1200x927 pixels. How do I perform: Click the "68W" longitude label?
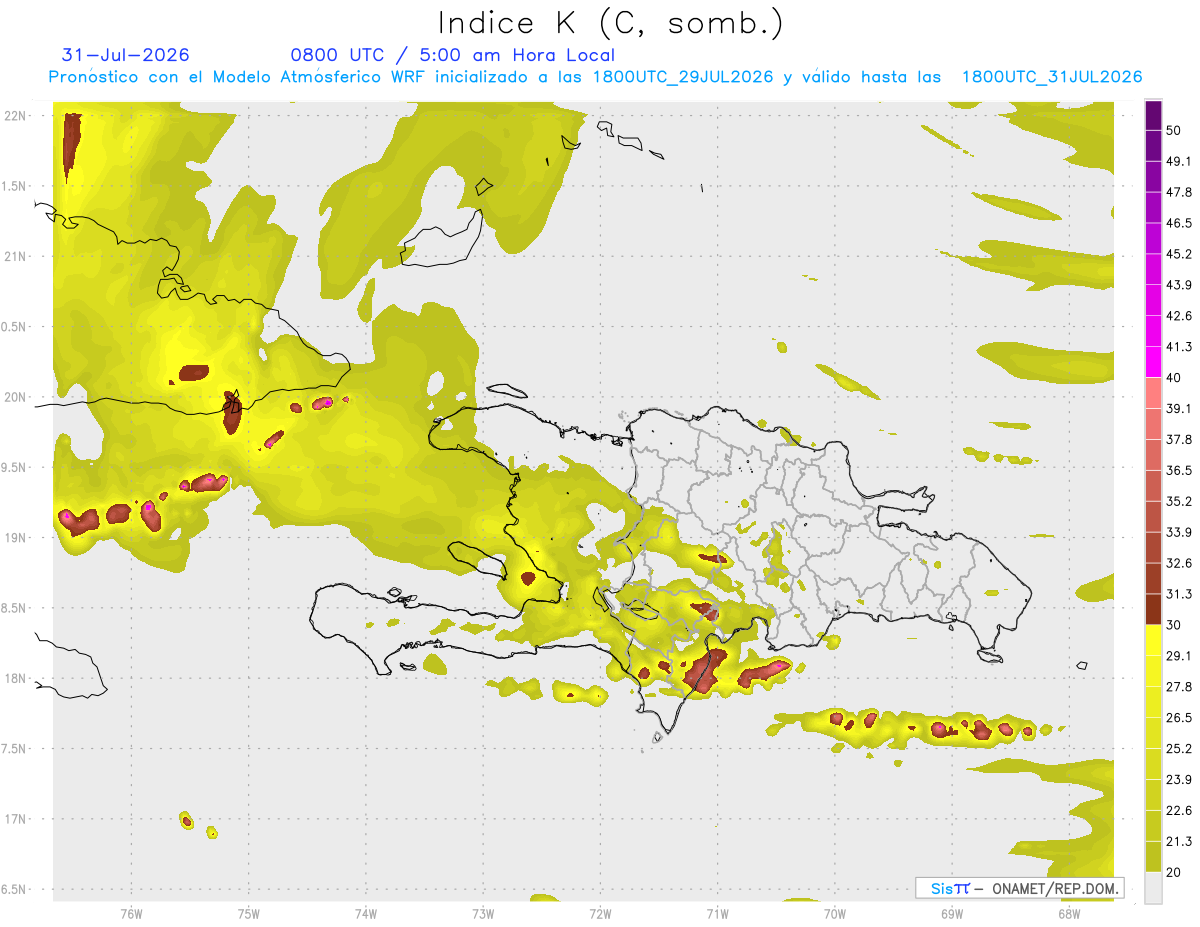coord(1069,914)
